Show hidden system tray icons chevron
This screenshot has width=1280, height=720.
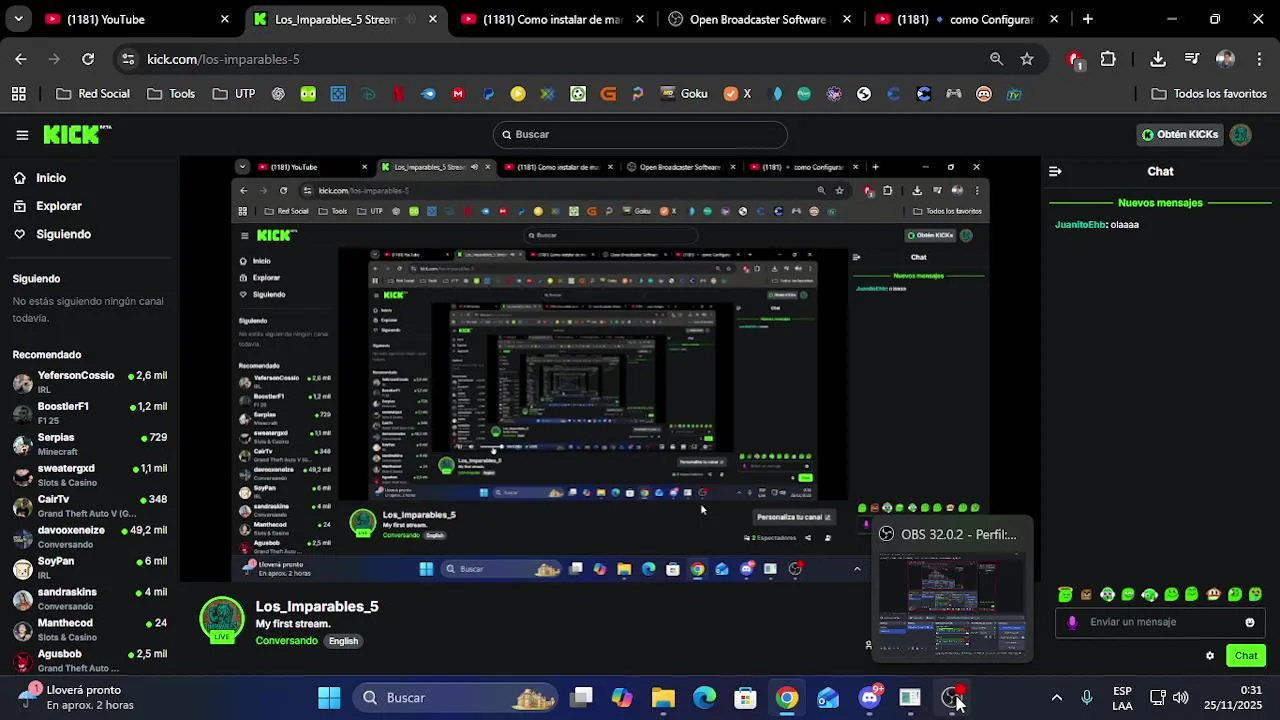pyautogui.click(x=1056, y=698)
